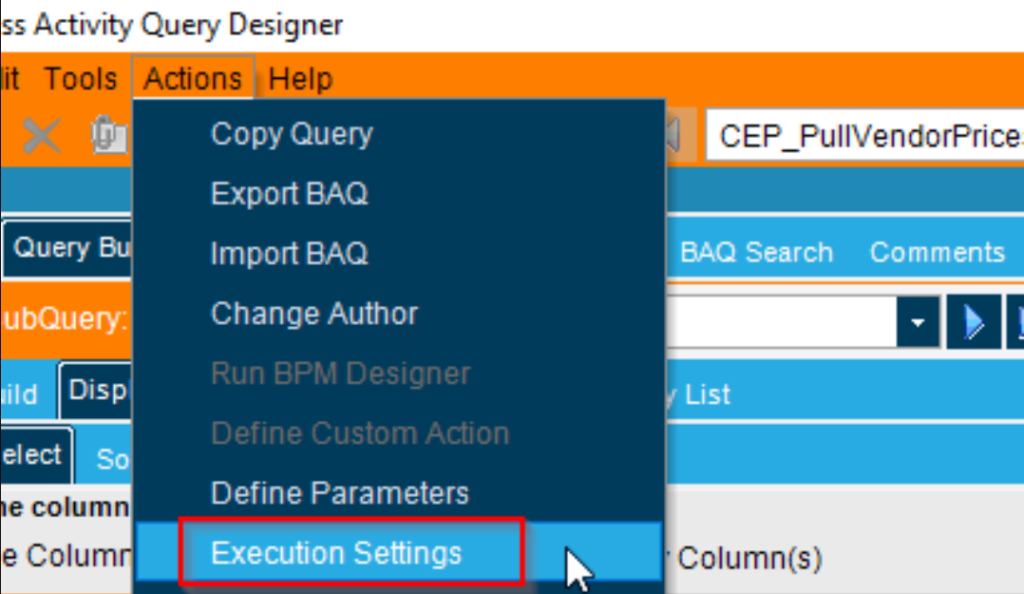Close the open Actions menu
This screenshot has width=1024, height=594.
193,79
